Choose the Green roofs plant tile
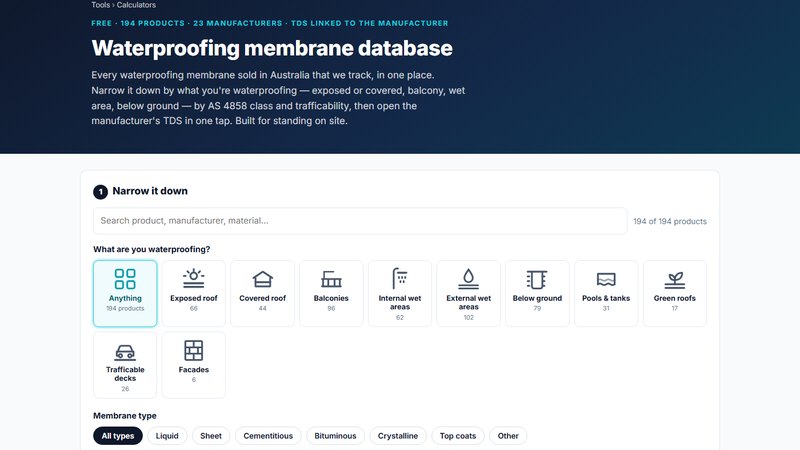This screenshot has height=450, width=800. (674, 293)
